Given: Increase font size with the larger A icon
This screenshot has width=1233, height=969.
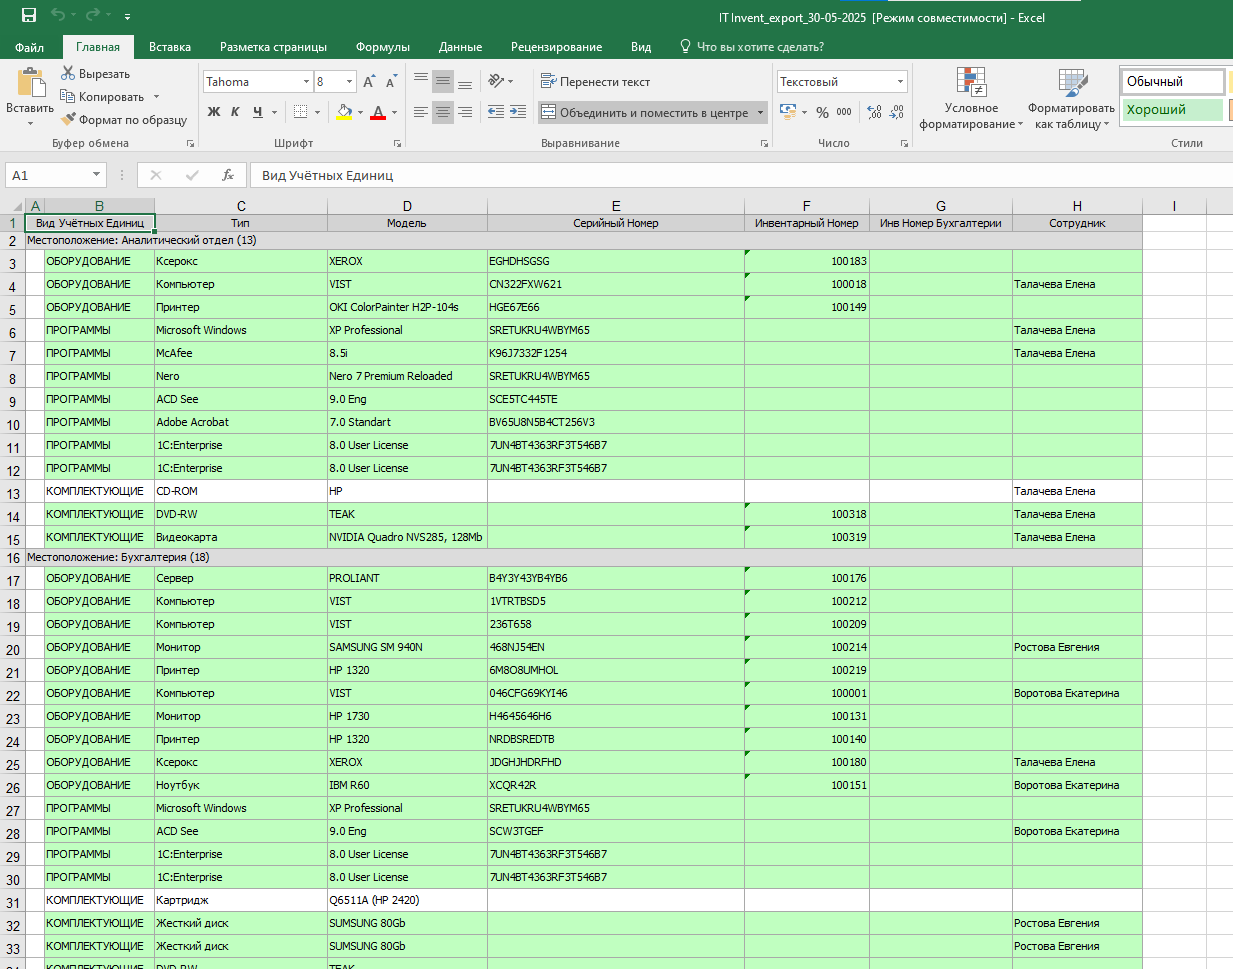Looking at the screenshot, I should pos(369,82).
